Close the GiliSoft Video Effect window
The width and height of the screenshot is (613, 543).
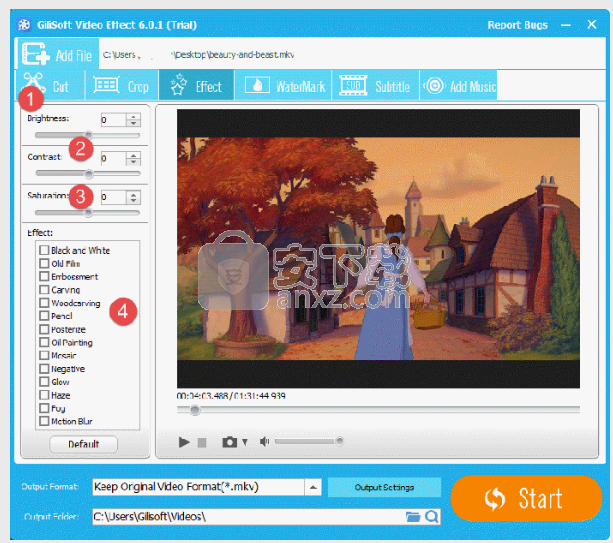[x=592, y=25]
